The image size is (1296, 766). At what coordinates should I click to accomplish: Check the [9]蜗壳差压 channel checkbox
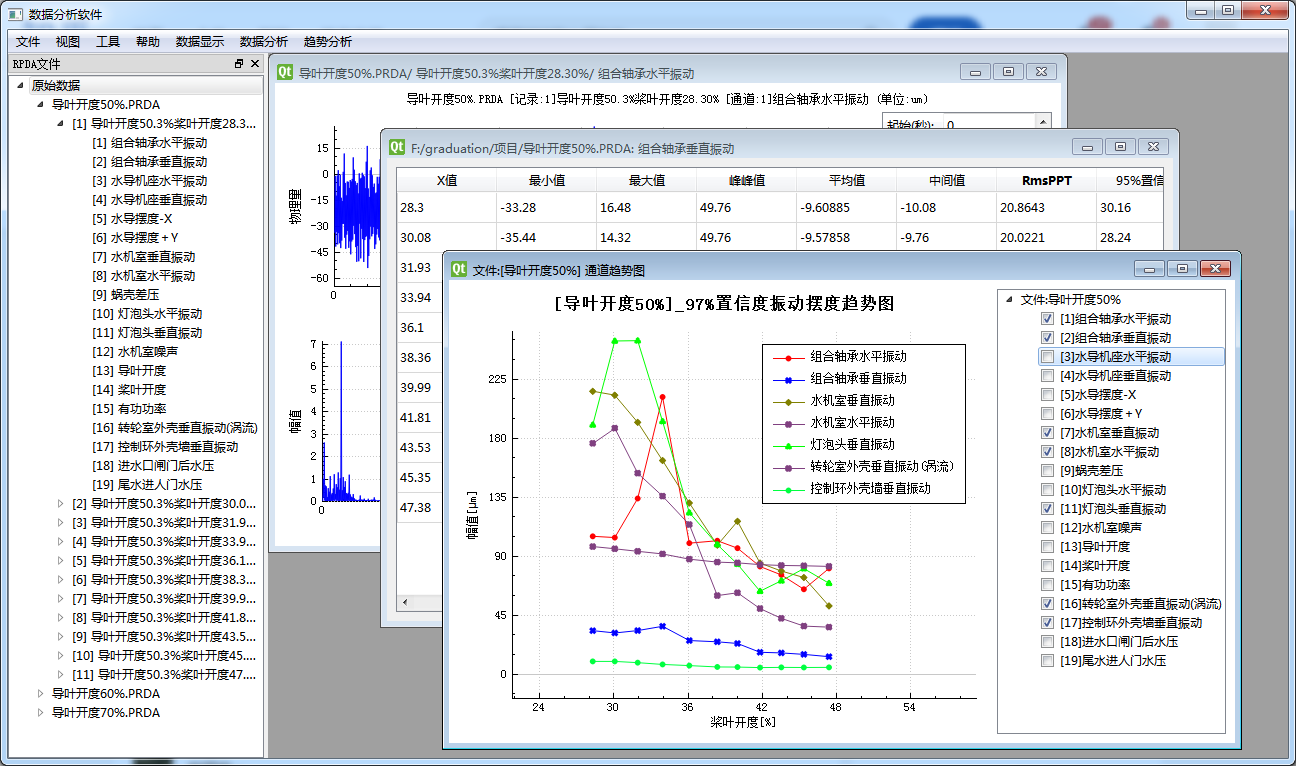tap(1049, 470)
